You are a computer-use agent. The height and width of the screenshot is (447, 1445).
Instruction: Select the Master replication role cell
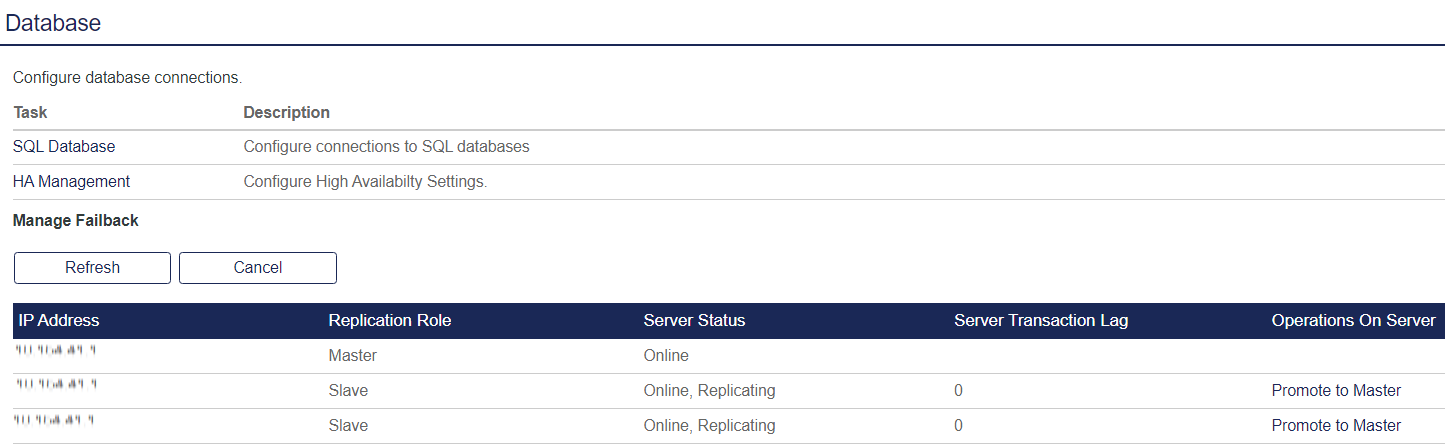[x=352, y=356]
